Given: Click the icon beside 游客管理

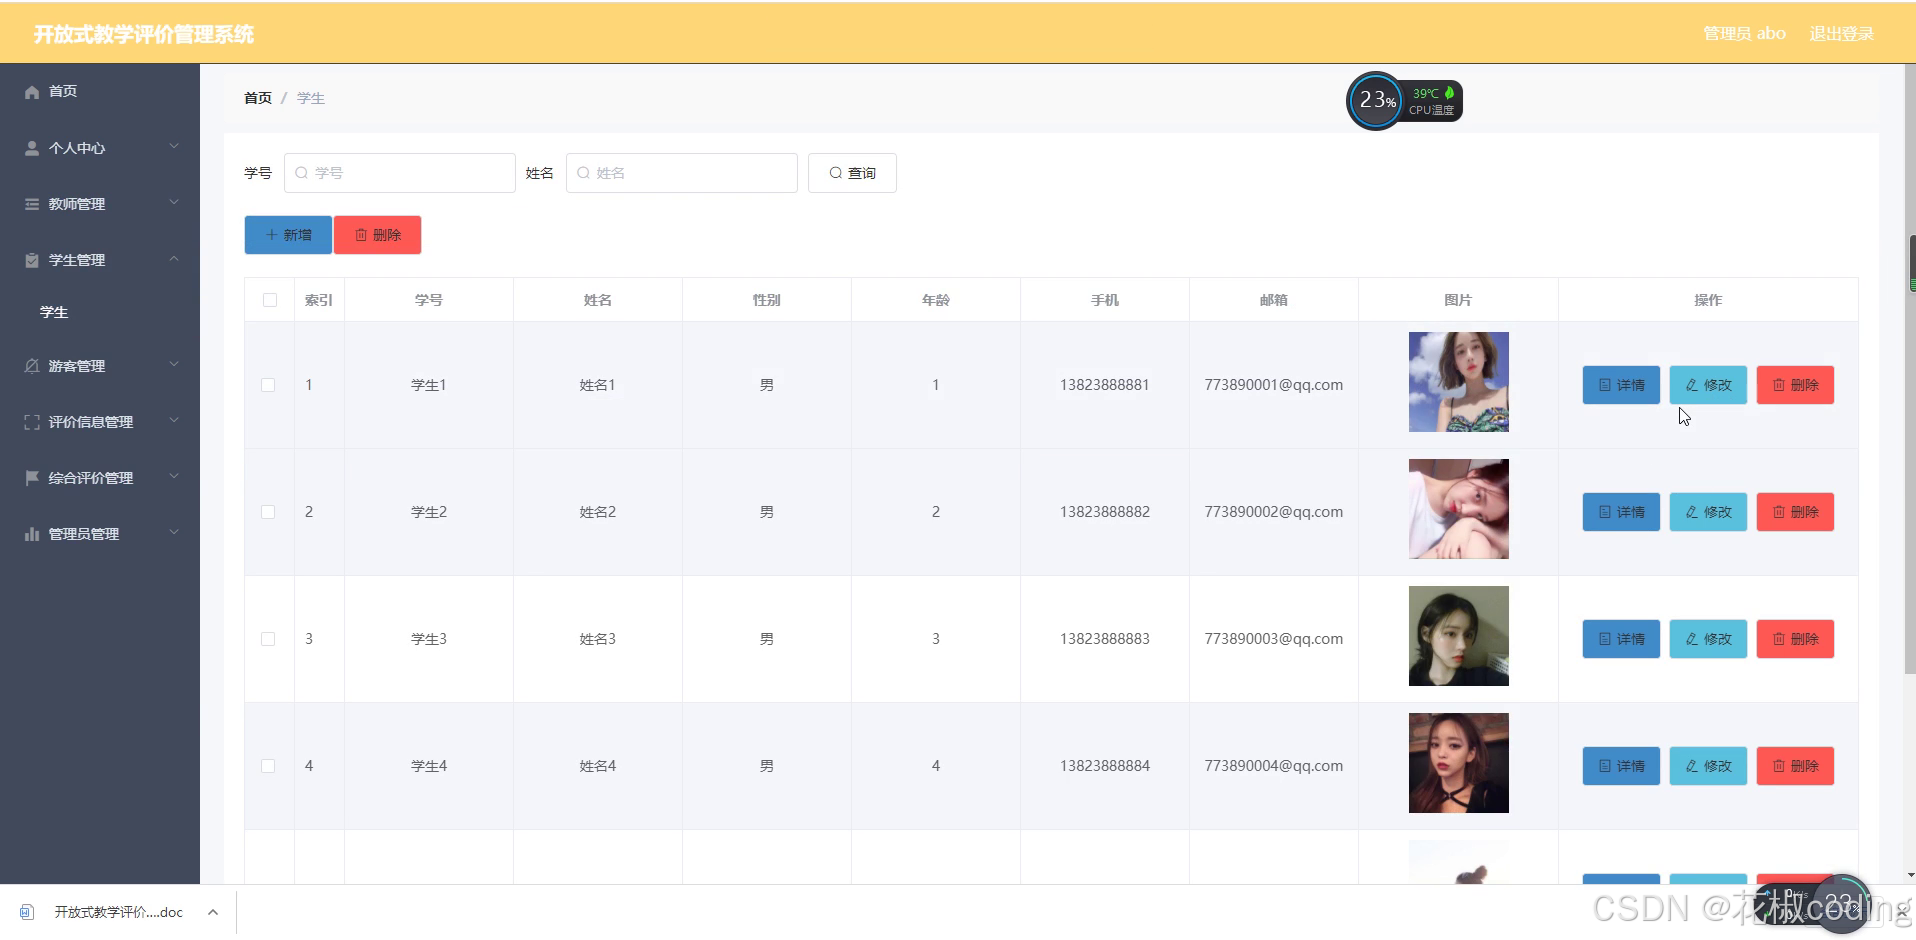Looking at the screenshot, I should 32,366.
